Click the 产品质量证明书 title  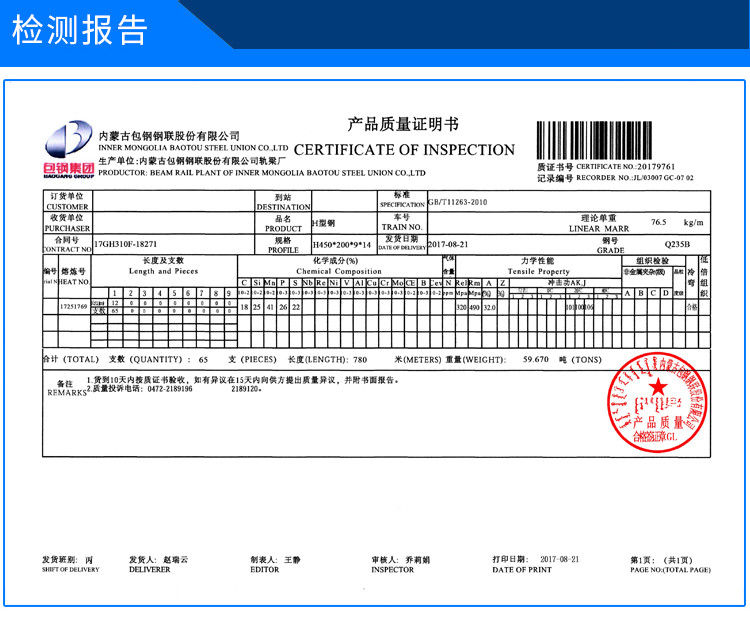pos(402,125)
